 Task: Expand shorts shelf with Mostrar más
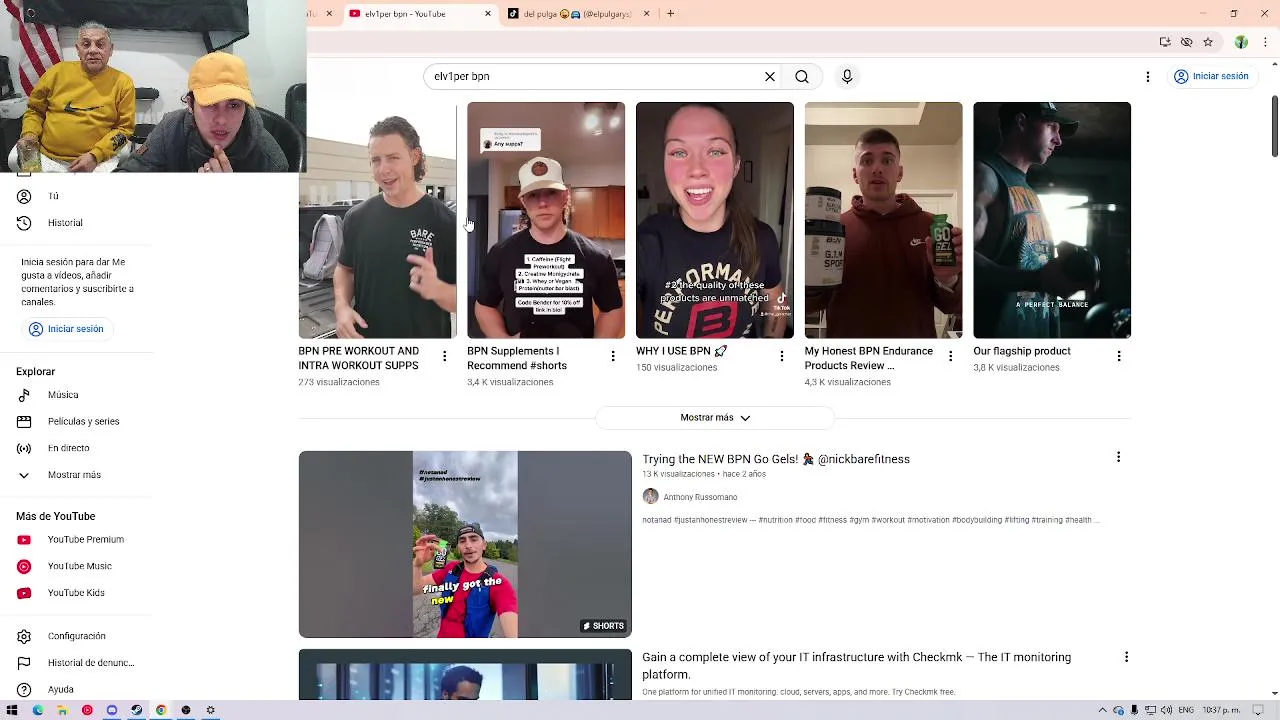tap(715, 417)
